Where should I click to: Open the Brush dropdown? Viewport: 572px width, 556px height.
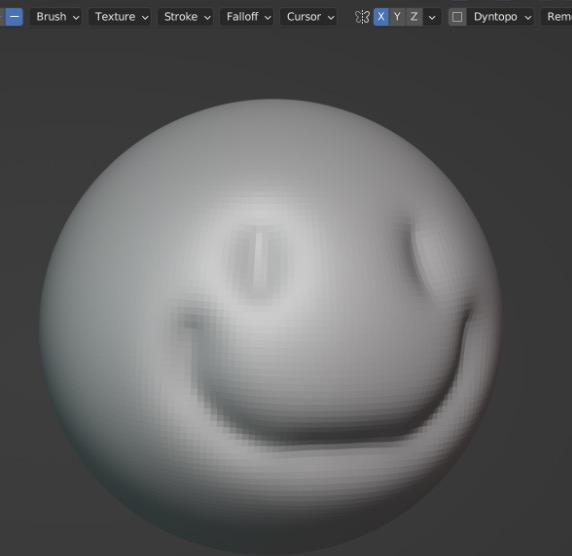56,17
